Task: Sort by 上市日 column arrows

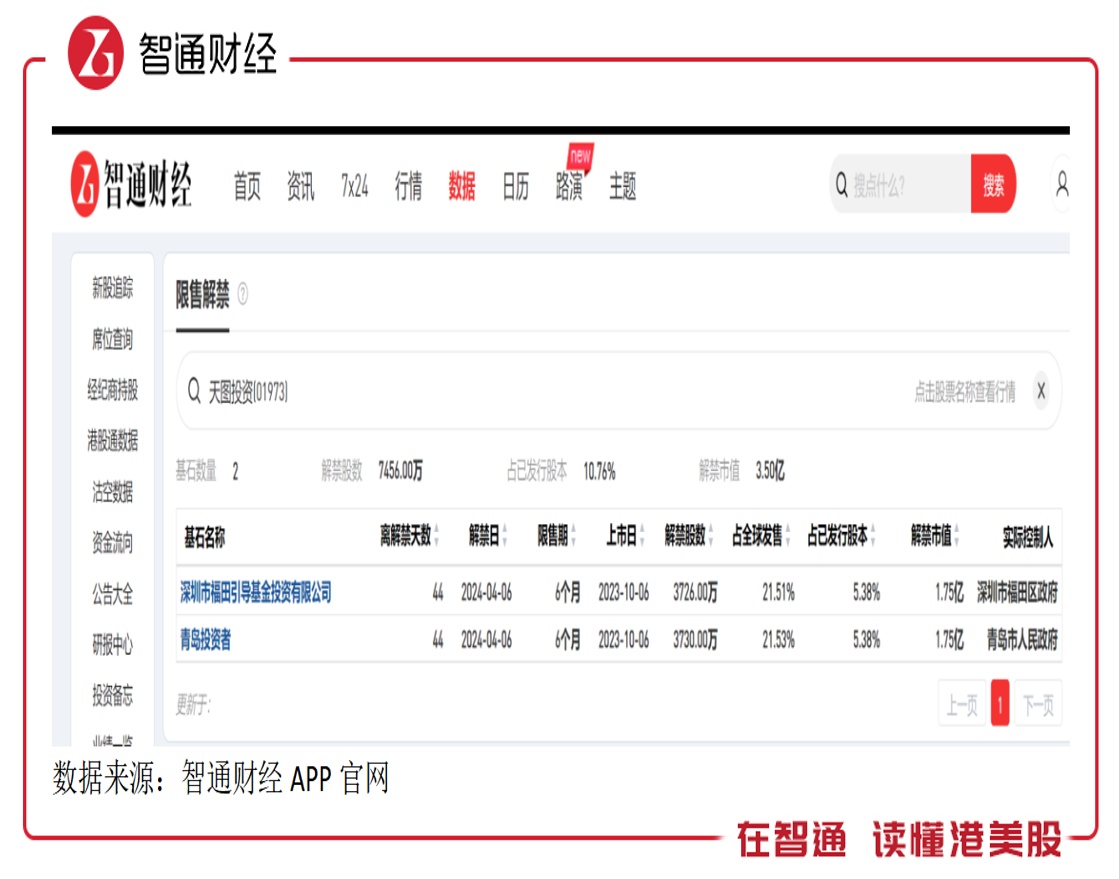Action: point(642,535)
